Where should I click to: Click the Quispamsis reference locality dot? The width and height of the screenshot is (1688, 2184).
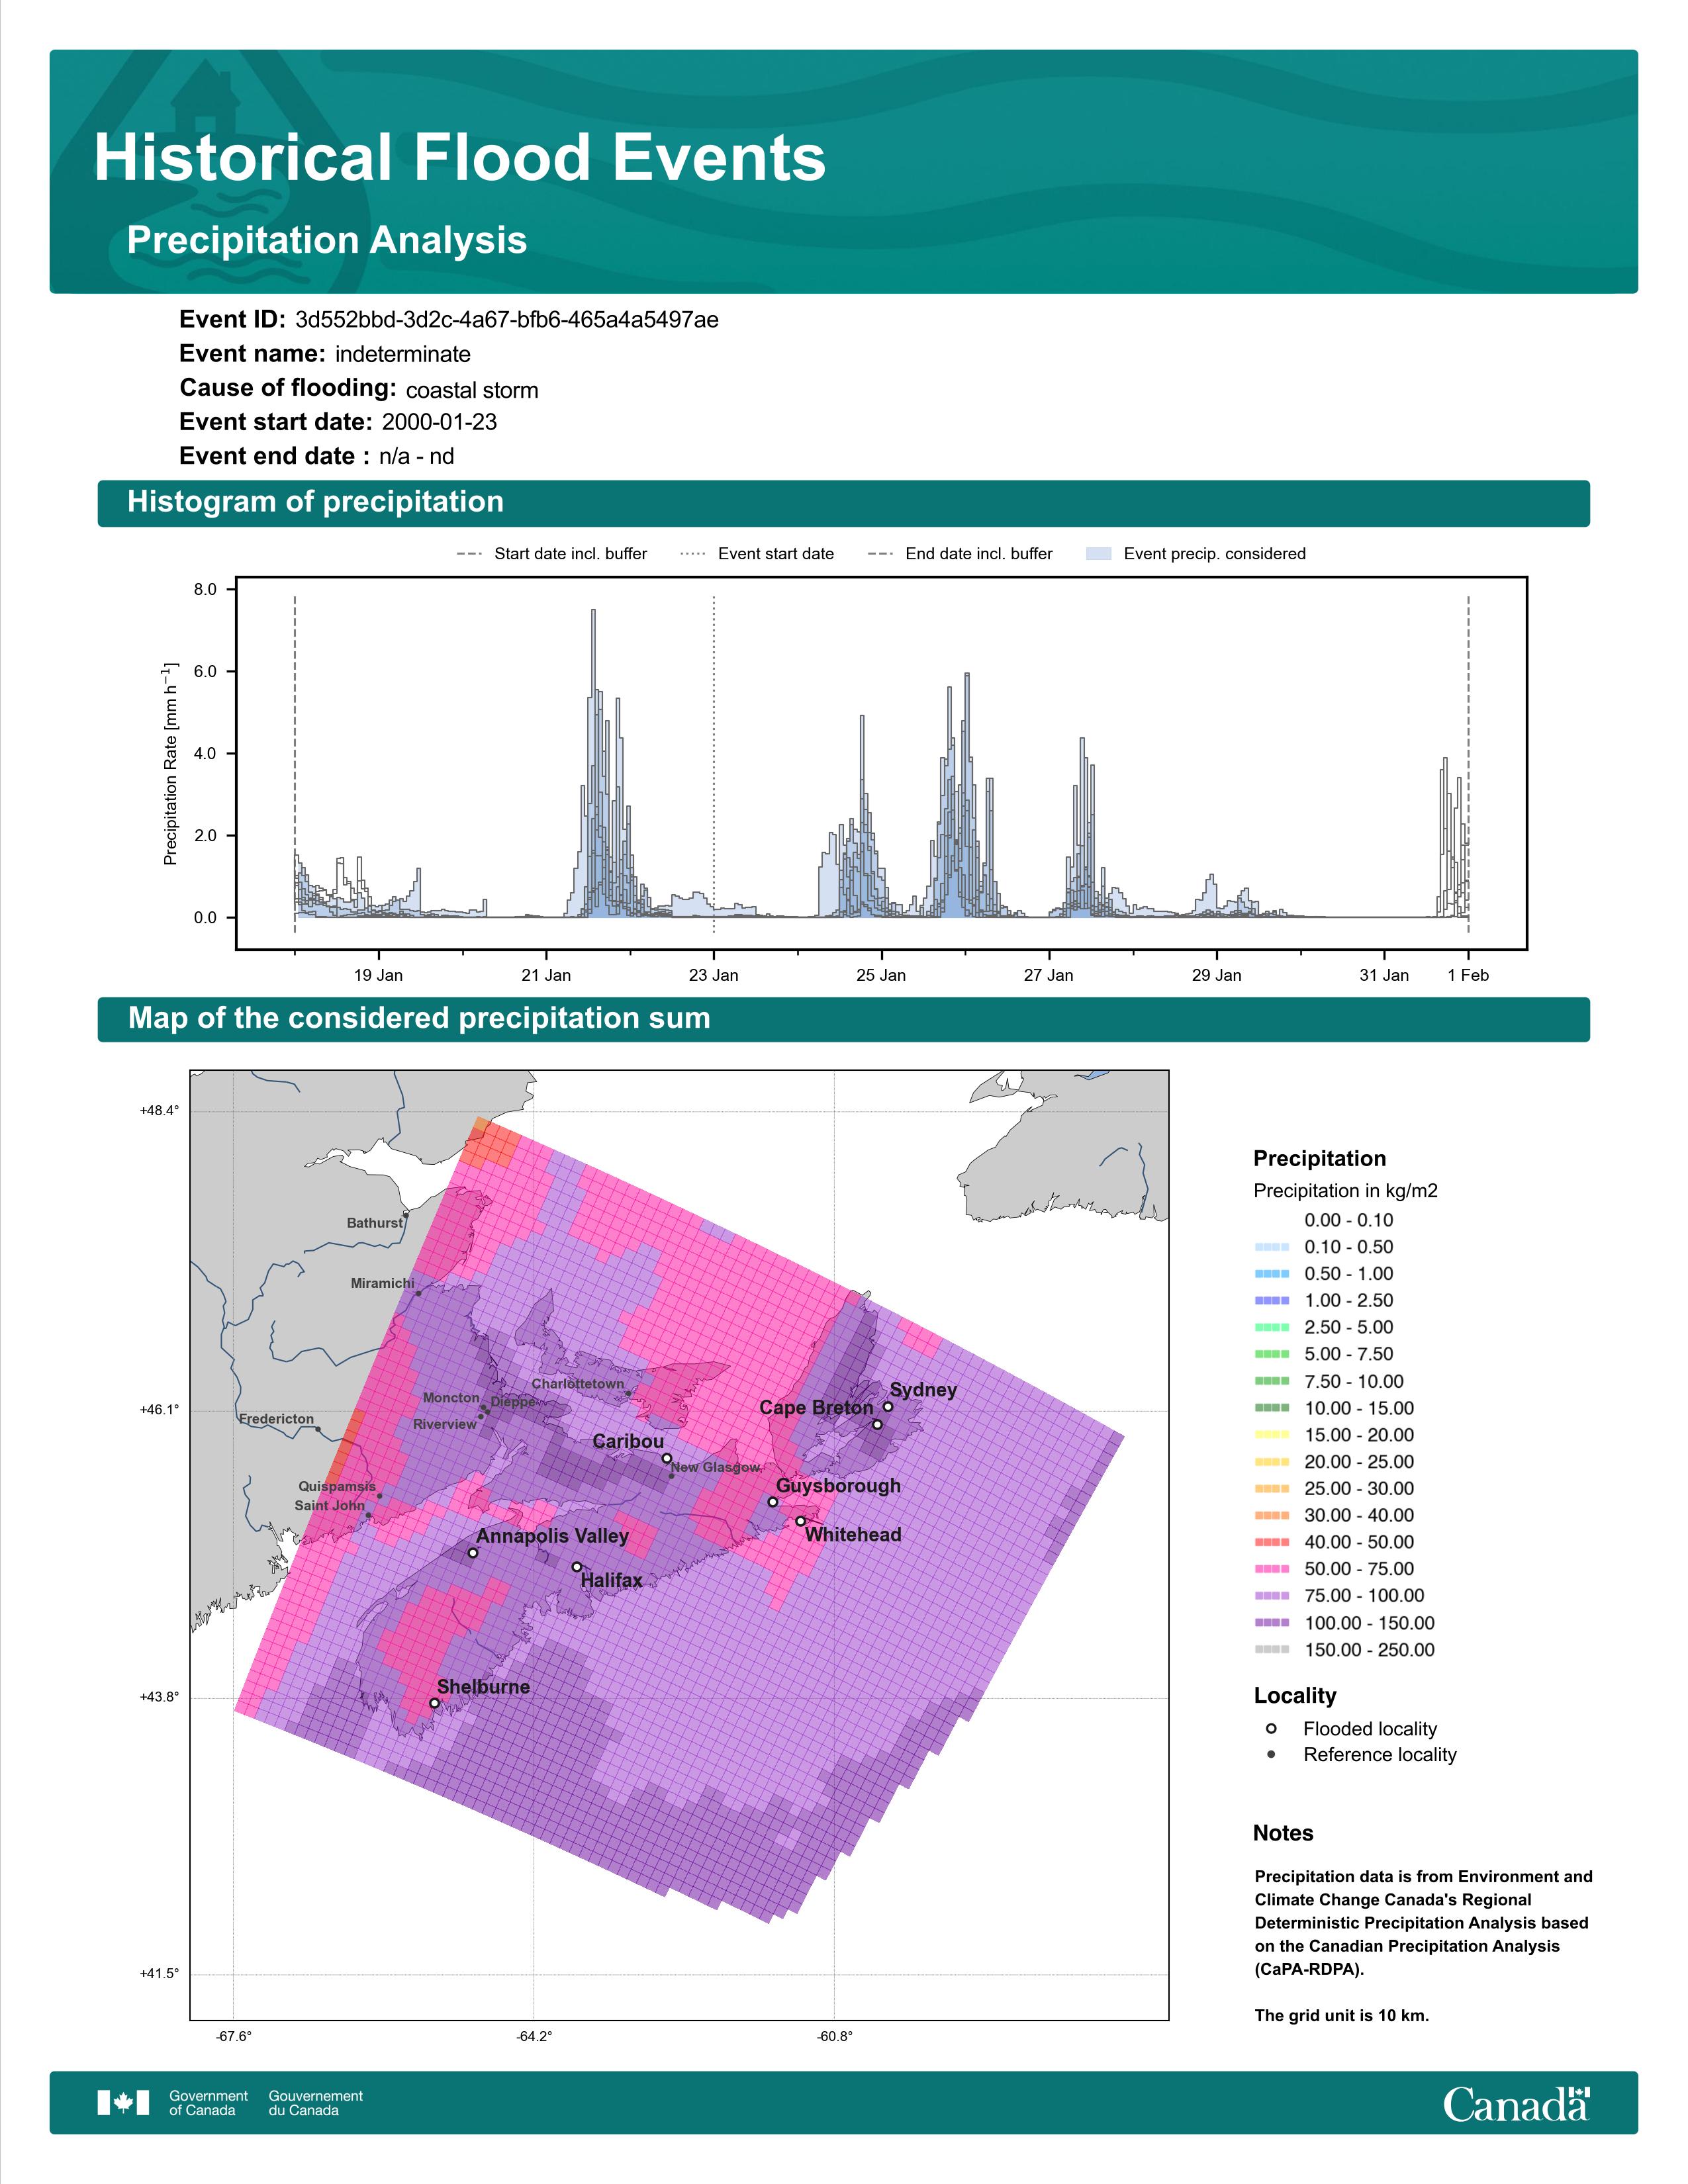[379, 1496]
